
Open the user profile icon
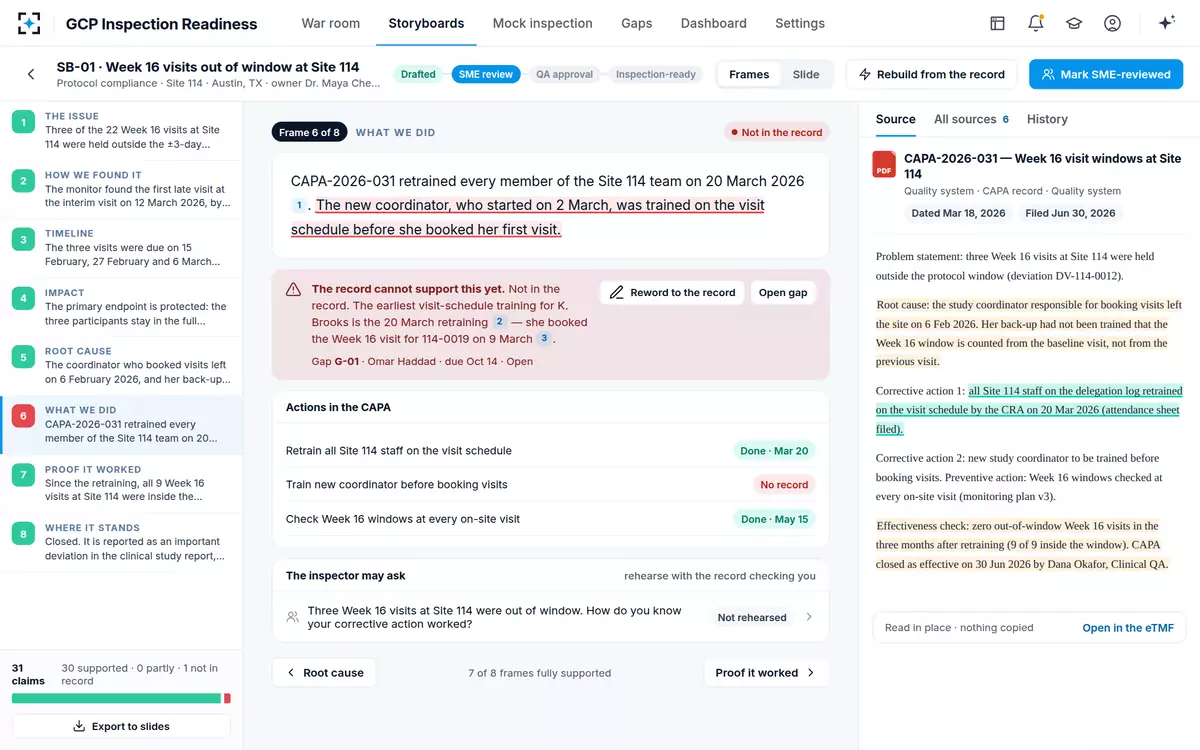[x=1112, y=23]
